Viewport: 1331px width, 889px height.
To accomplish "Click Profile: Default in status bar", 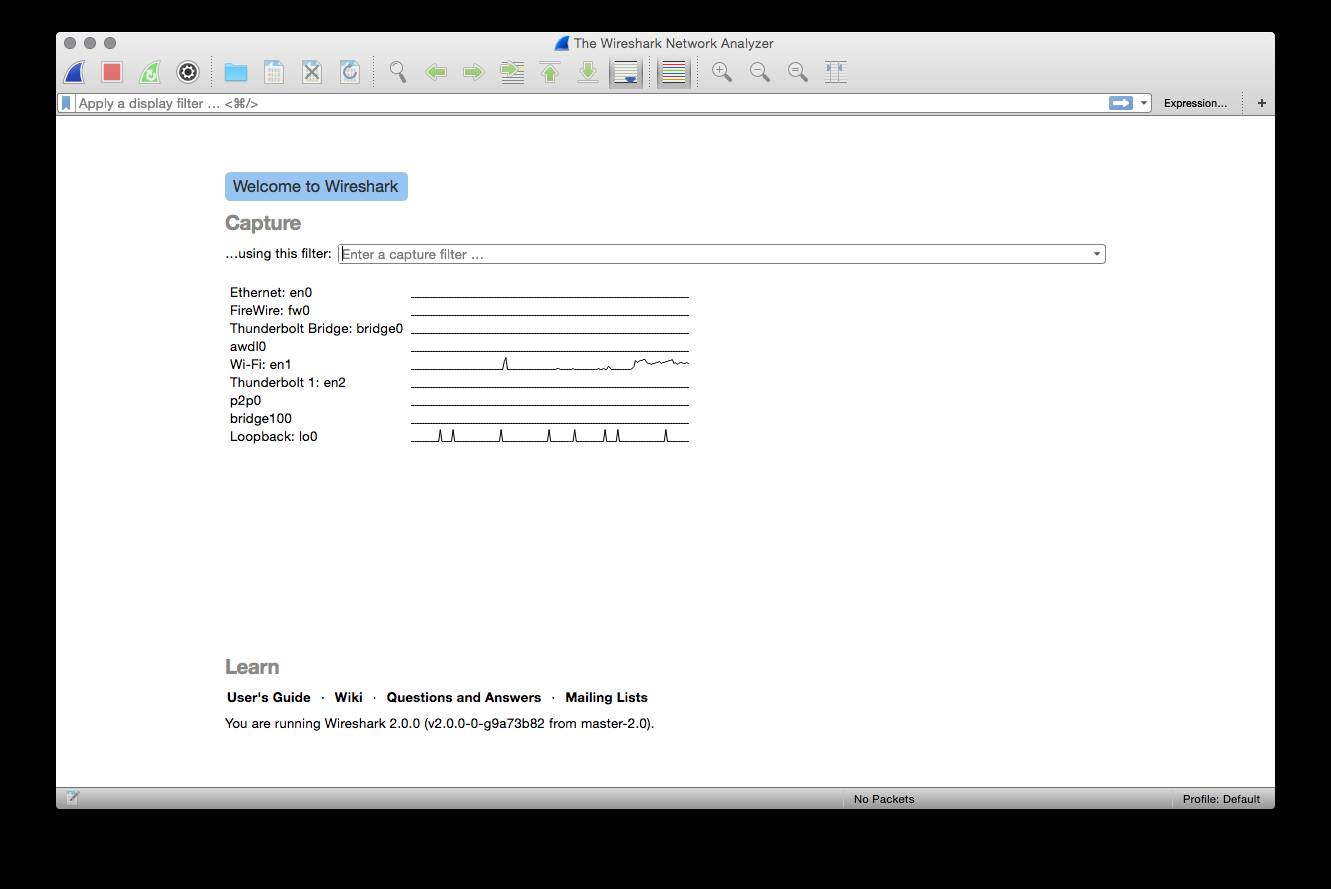I will click(1221, 799).
